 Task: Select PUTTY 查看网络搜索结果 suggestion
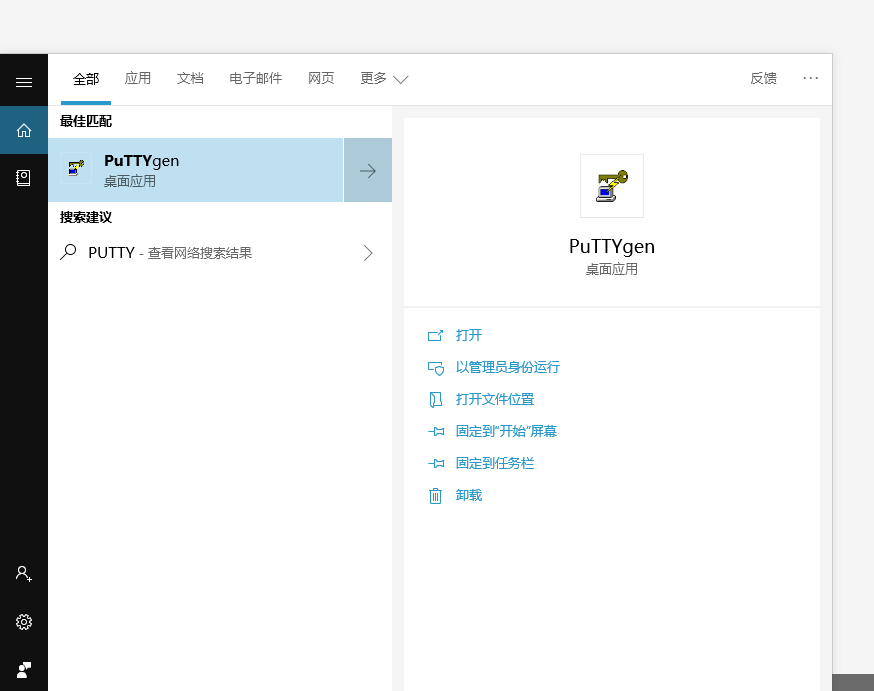(220, 253)
